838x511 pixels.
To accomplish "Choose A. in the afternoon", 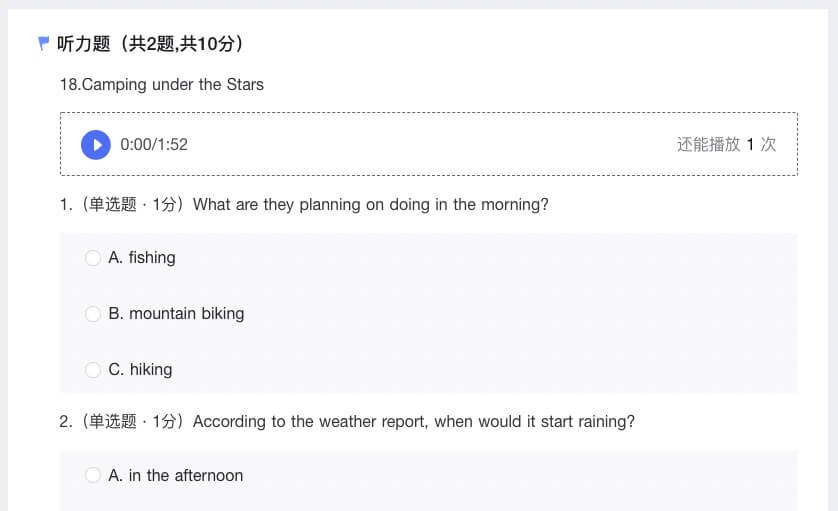I will coord(92,475).
